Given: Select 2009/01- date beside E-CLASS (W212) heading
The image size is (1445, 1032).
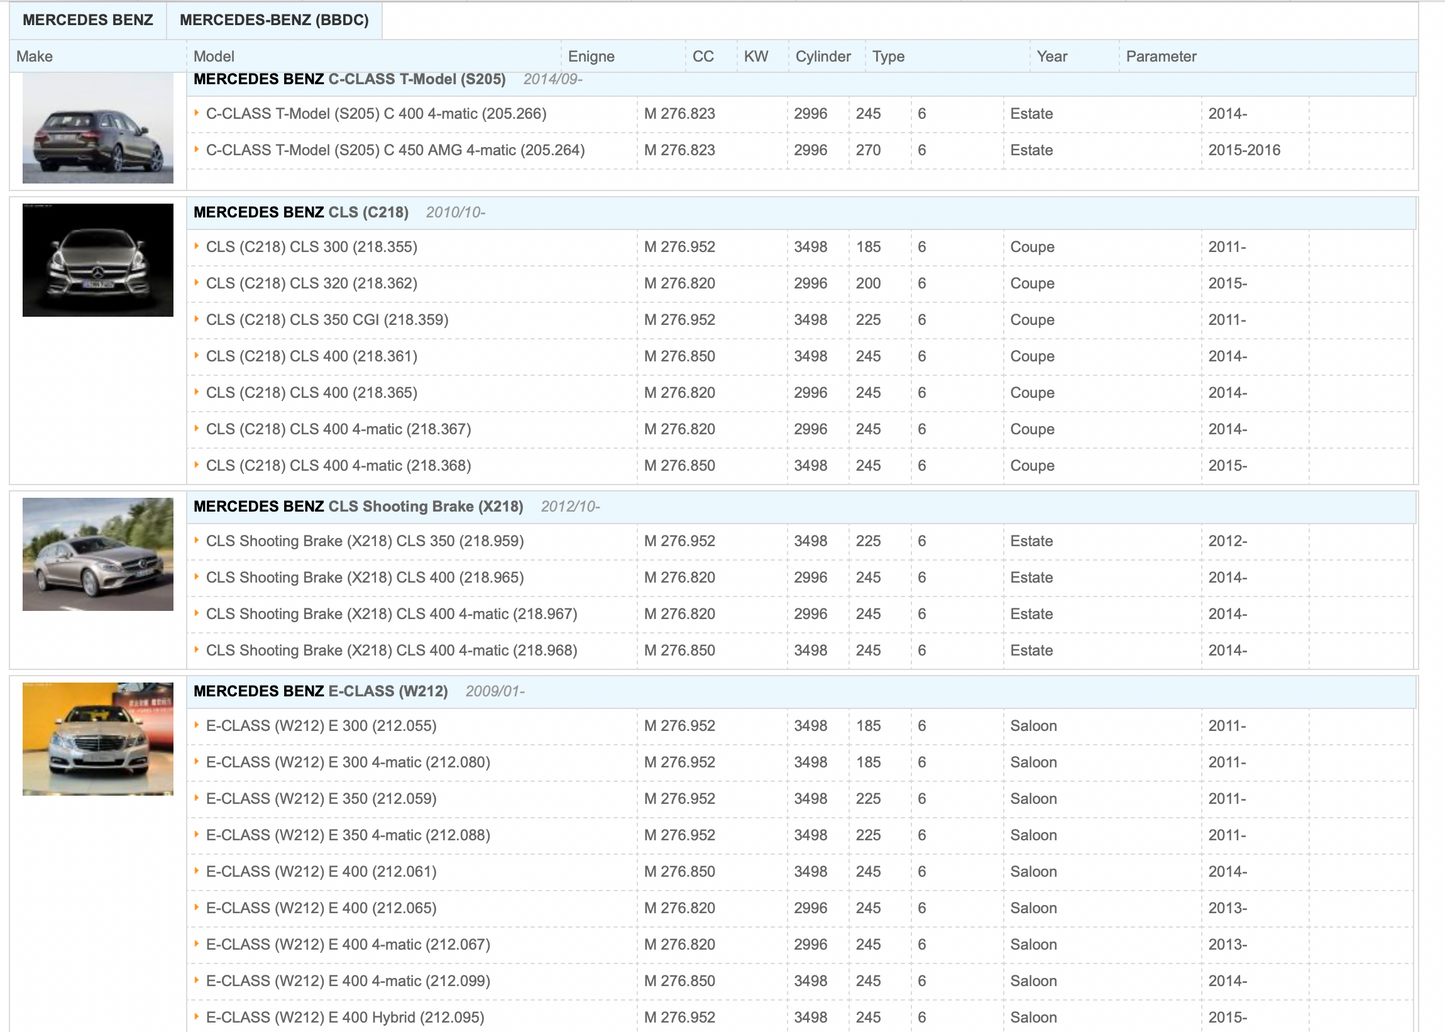Looking at the screenshot, I should (x=495, y=691).
